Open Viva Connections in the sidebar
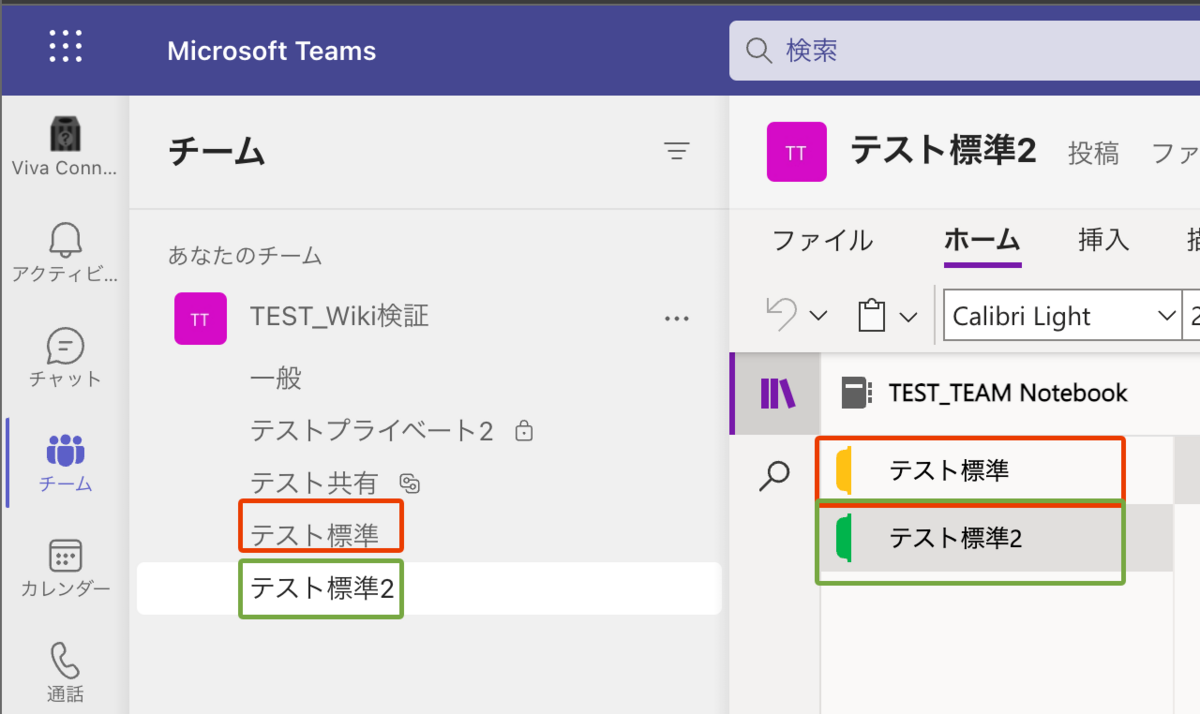Viewport: 1200px width, 714px height. pos(65,146)
